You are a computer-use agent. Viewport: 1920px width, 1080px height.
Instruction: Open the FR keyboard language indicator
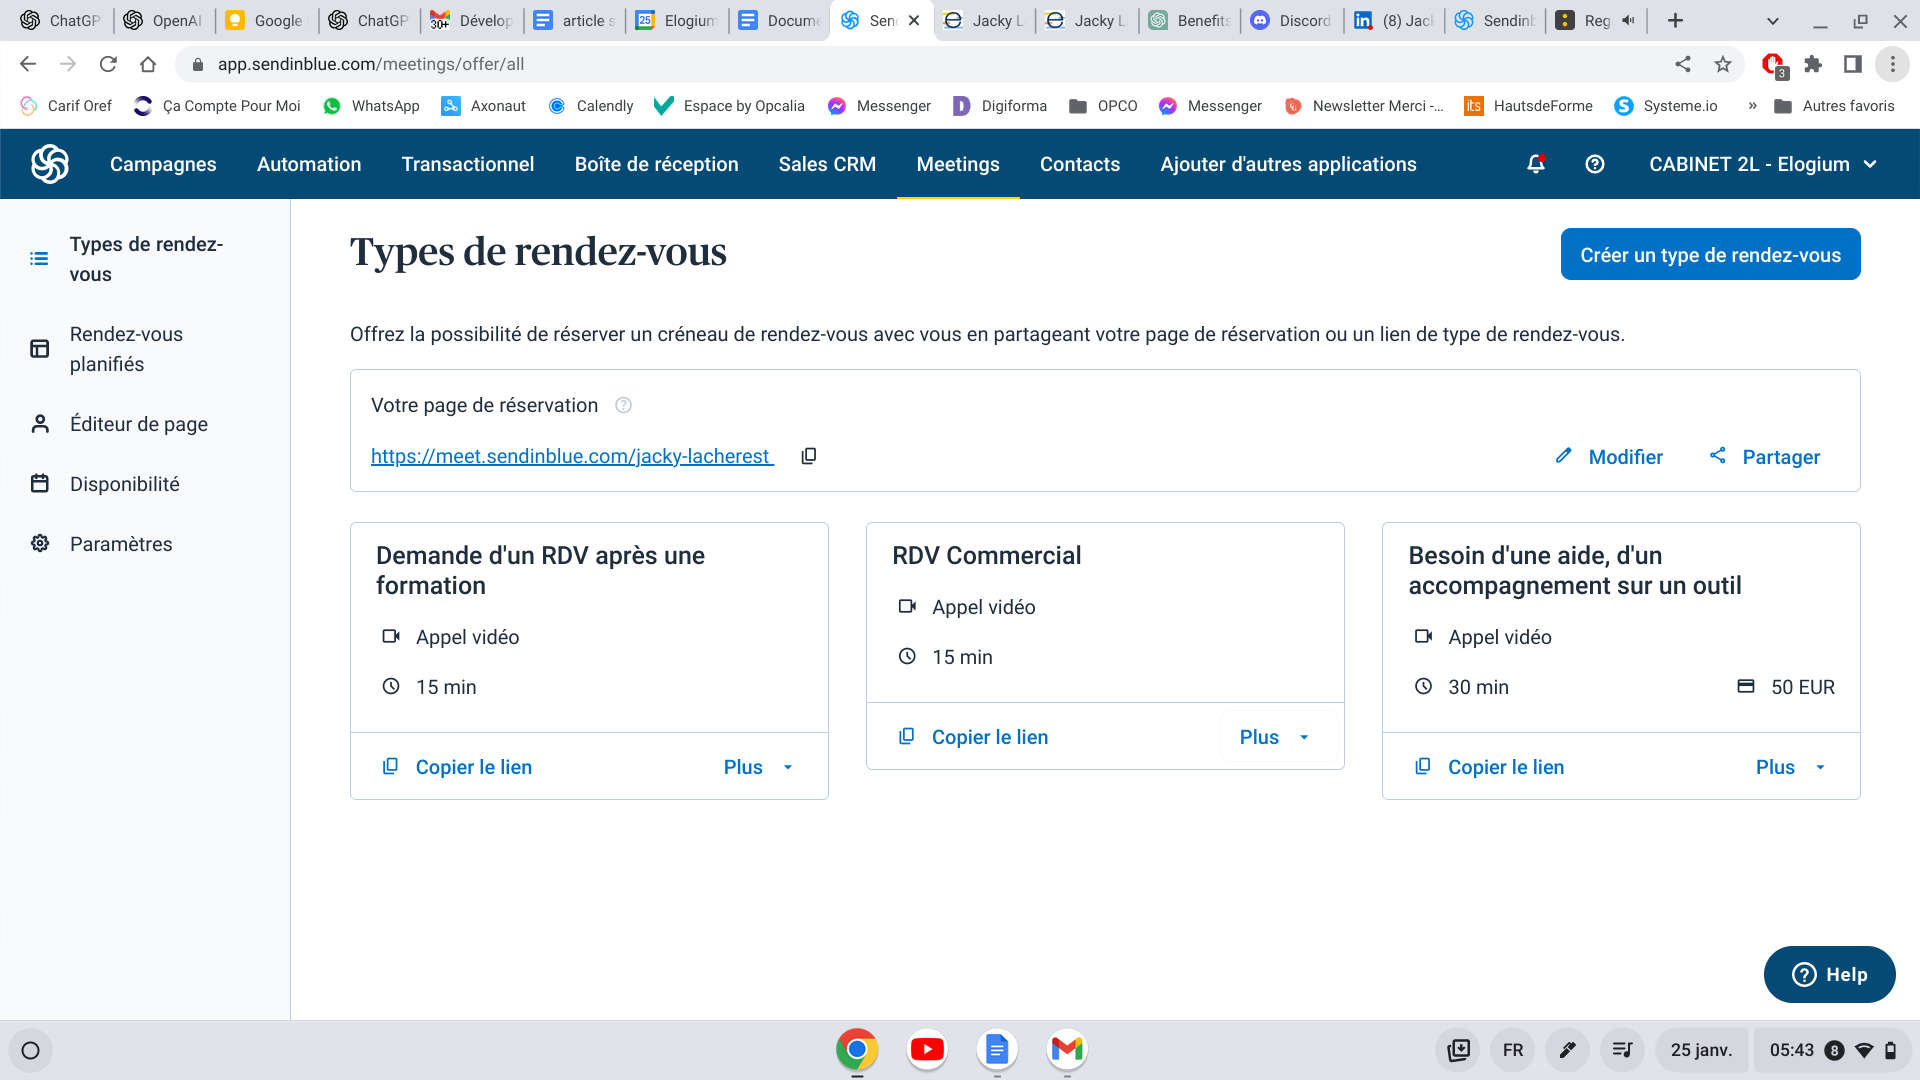[x=1513, y=1050]
